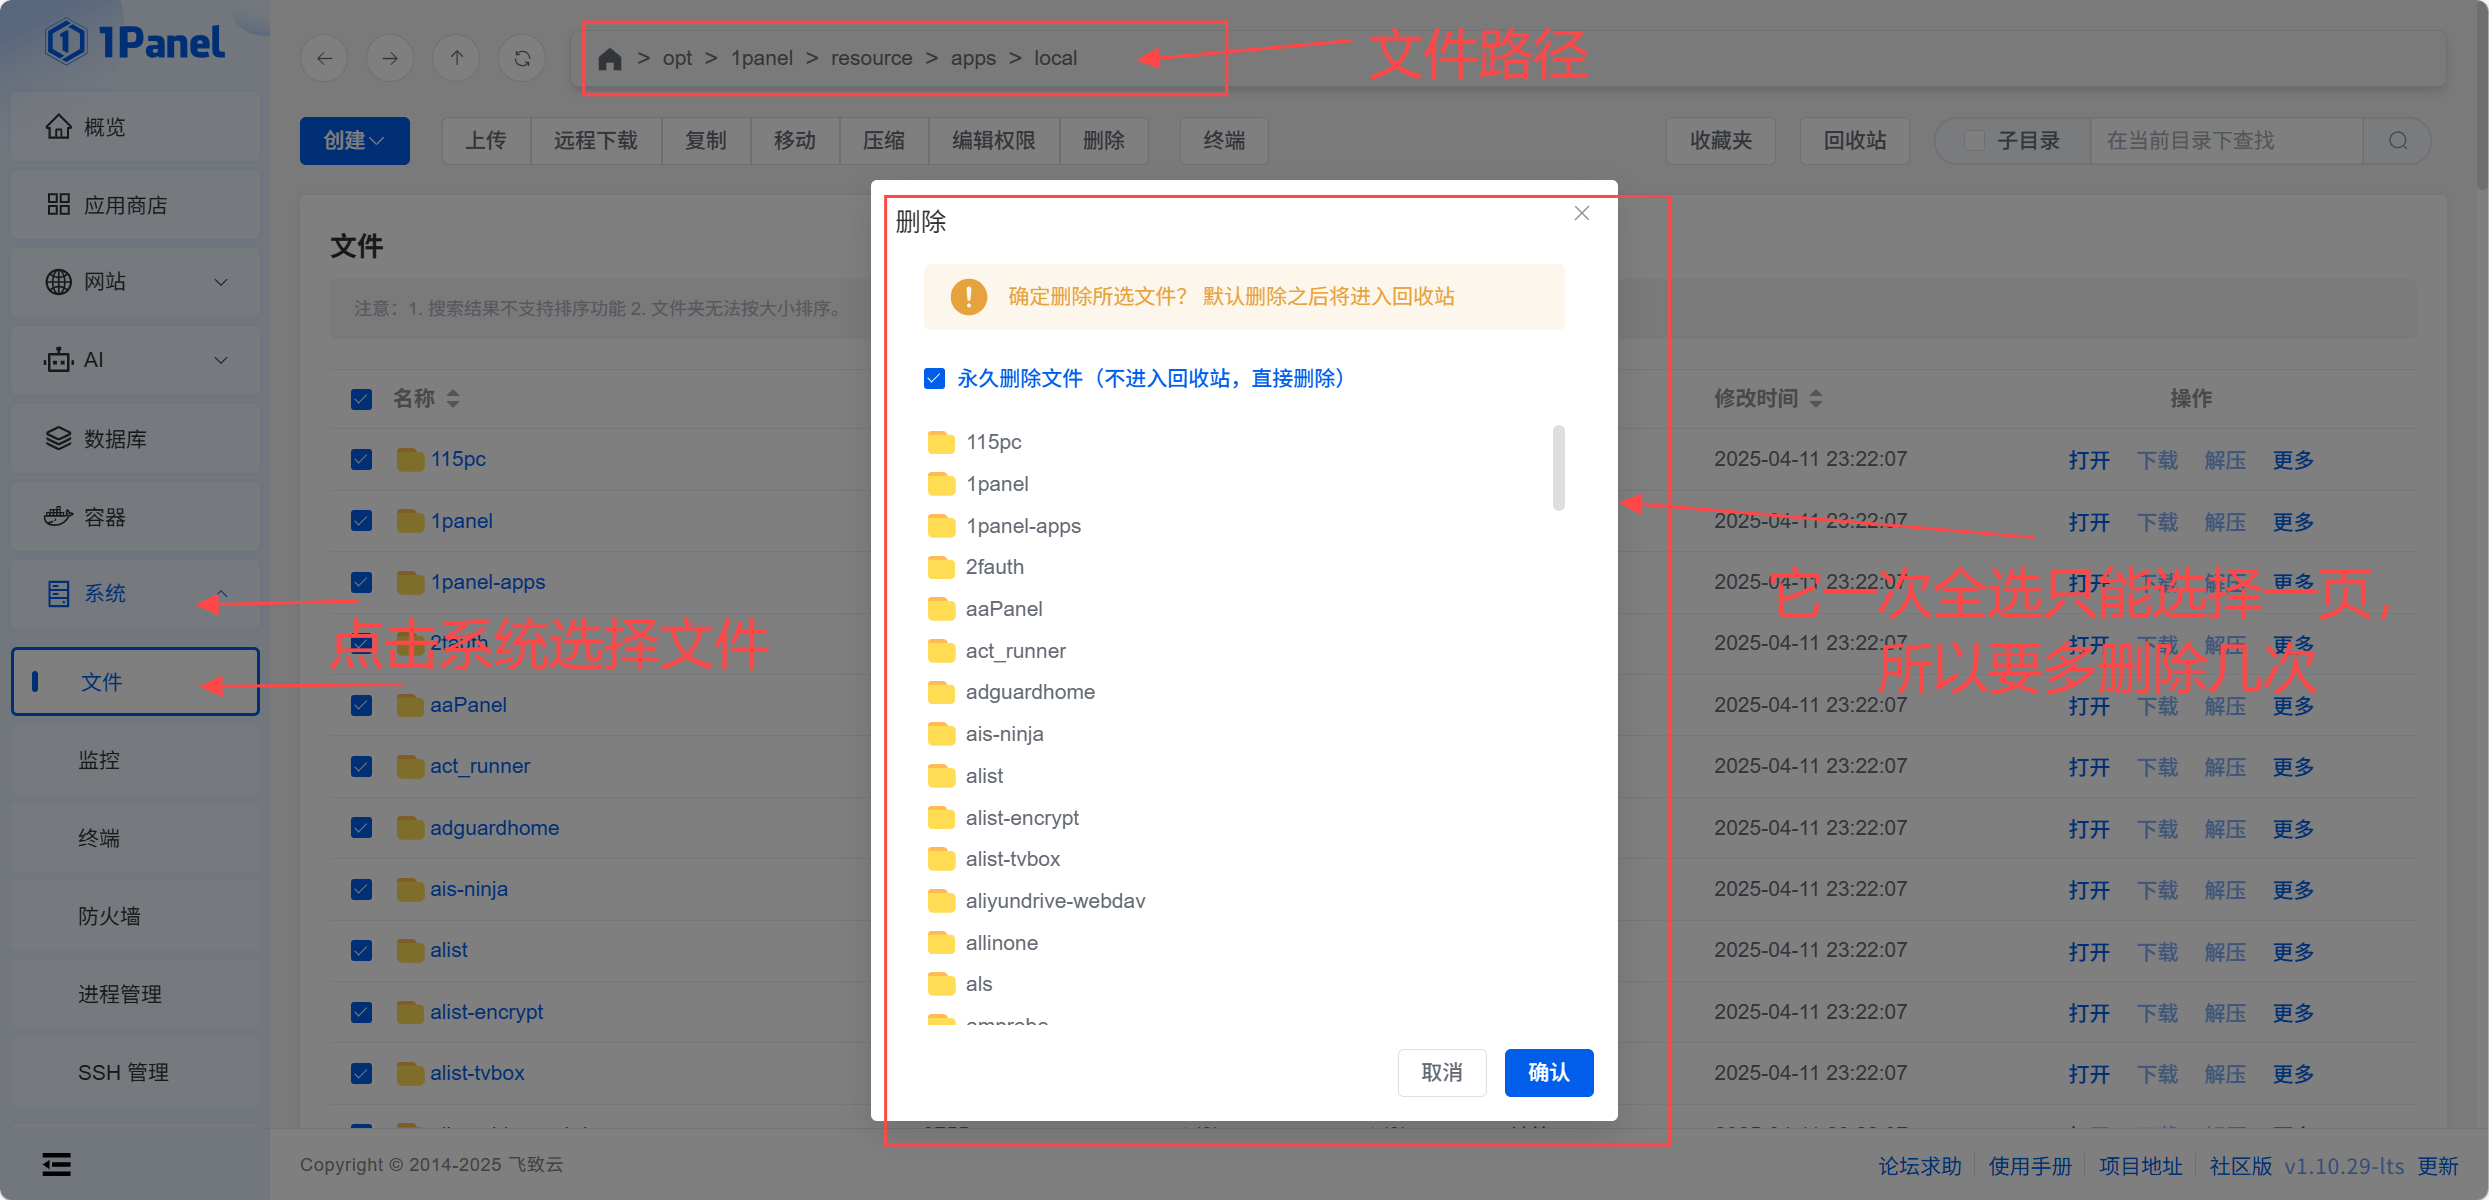Expand the 网站 website menu
Screen dimensions: 2489x1200
click(x=135, y=282)
